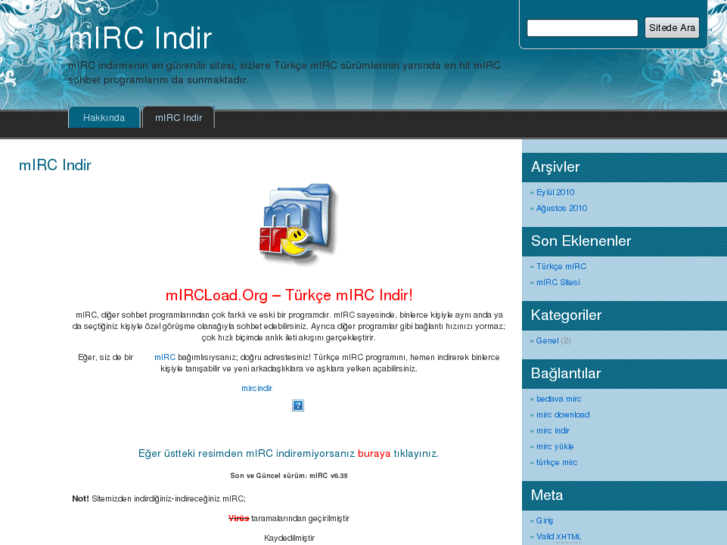Screen dimensions: 727x545
Task: Click the red buraya download link
Action: pyautogui.click(x=374, y=453)
